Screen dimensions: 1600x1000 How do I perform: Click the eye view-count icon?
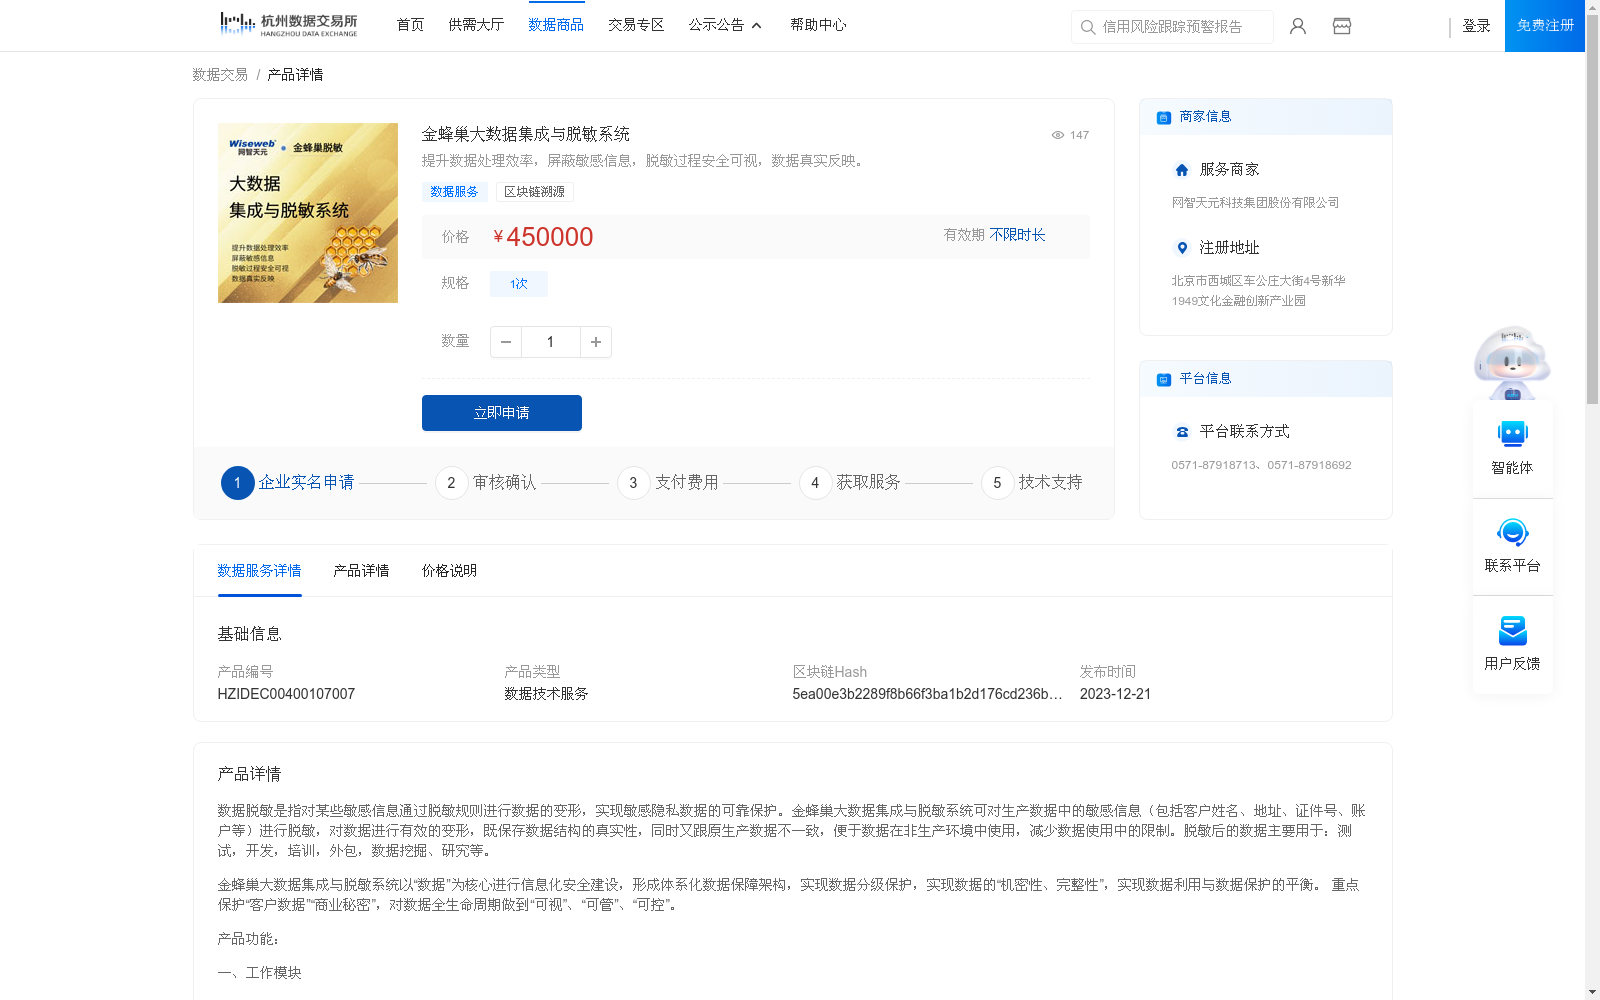pyautogui.click(x=1058, y=135)
